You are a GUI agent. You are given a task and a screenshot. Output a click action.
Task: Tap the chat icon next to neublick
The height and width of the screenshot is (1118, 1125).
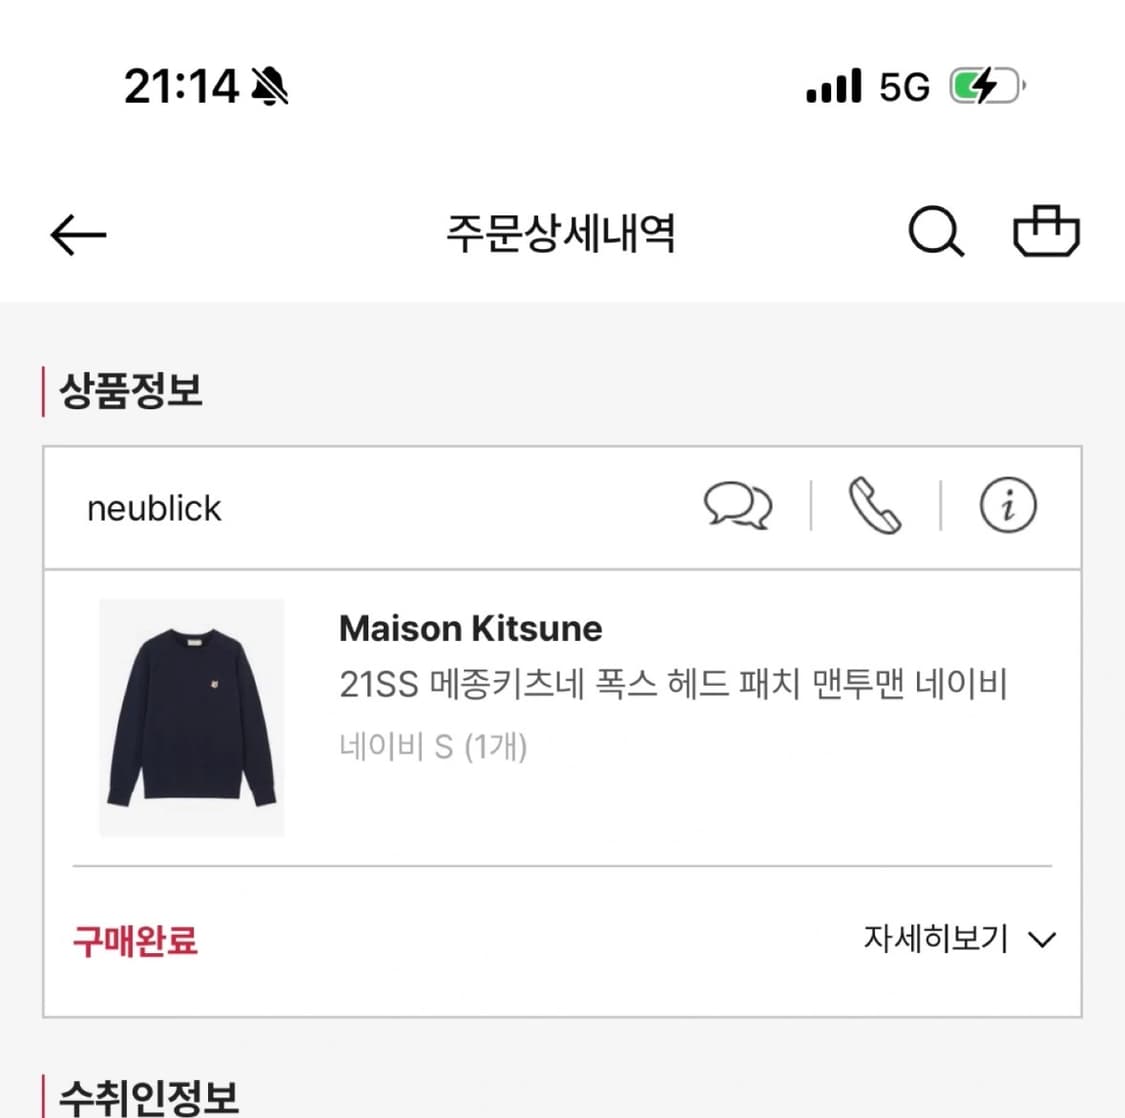(739, 506)
